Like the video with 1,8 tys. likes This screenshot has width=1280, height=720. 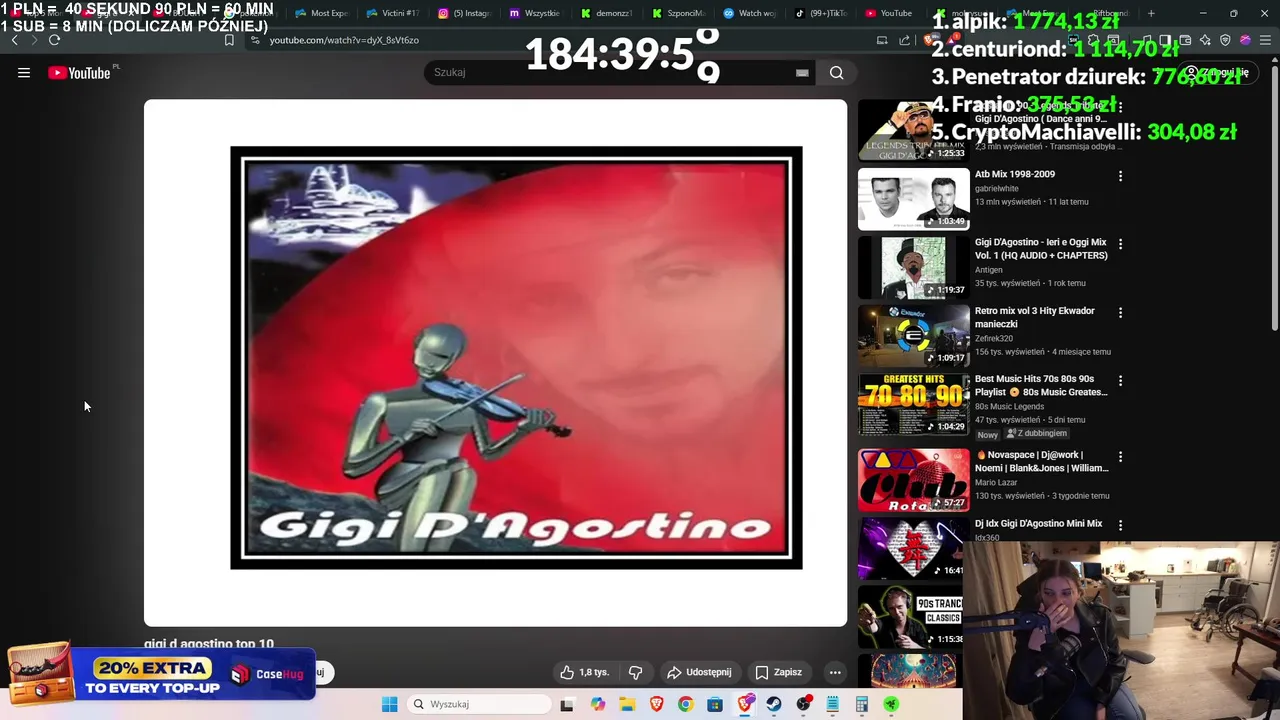(x=584, y=672)
